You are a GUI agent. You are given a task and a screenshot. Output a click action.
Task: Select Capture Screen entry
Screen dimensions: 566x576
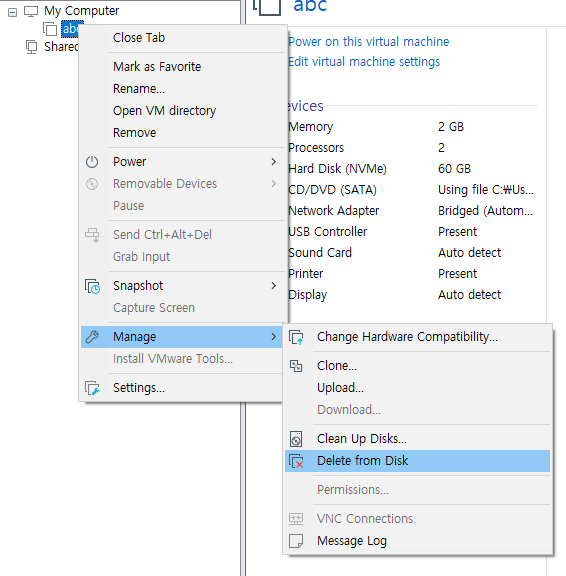tap(183, 307)
